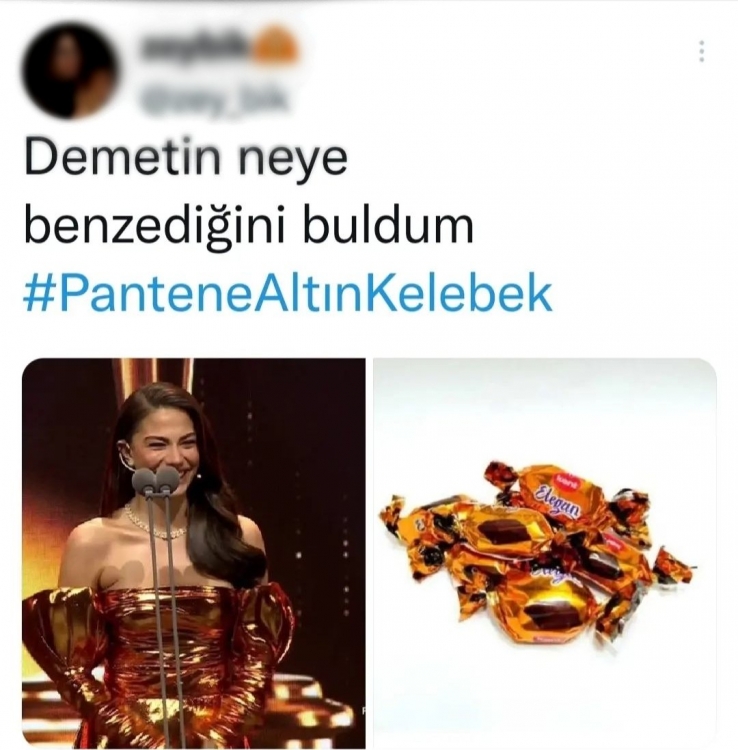Open the tweet author's profile picture
The height and width of the screenshot is (750, 738).
tap(72, 70)
